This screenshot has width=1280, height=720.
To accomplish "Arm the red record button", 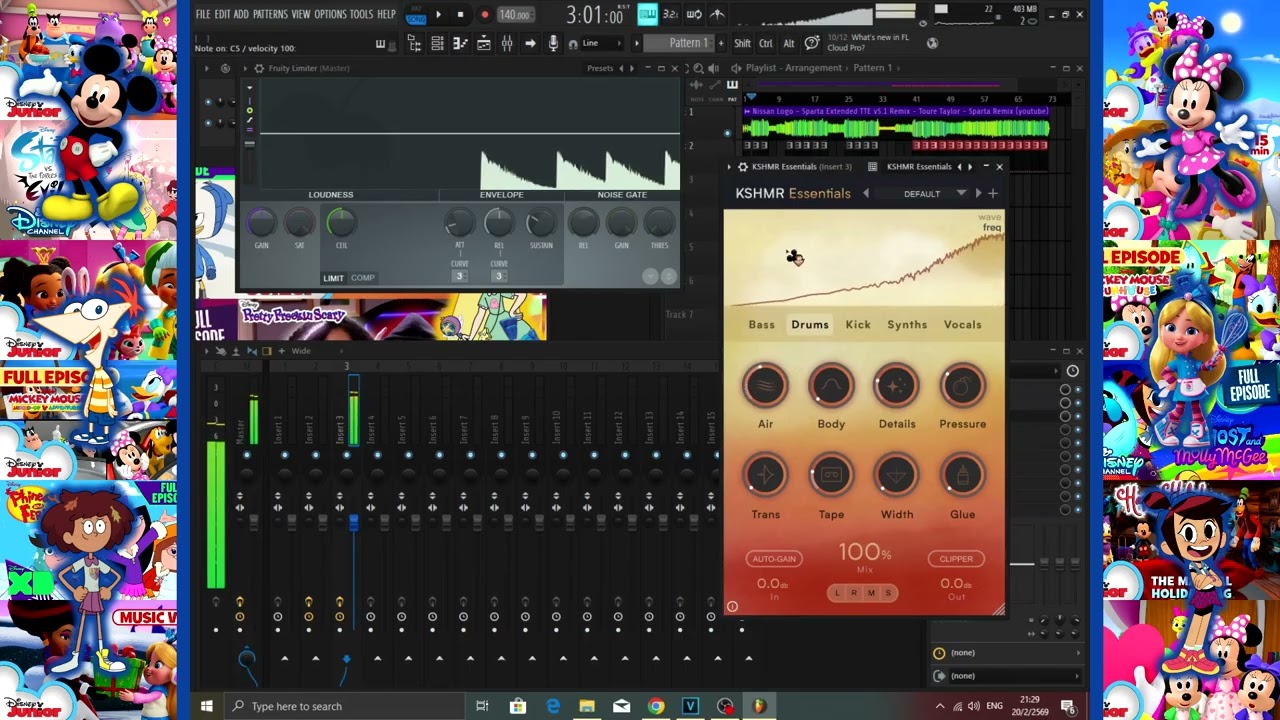I will click(x=484, y=14).
